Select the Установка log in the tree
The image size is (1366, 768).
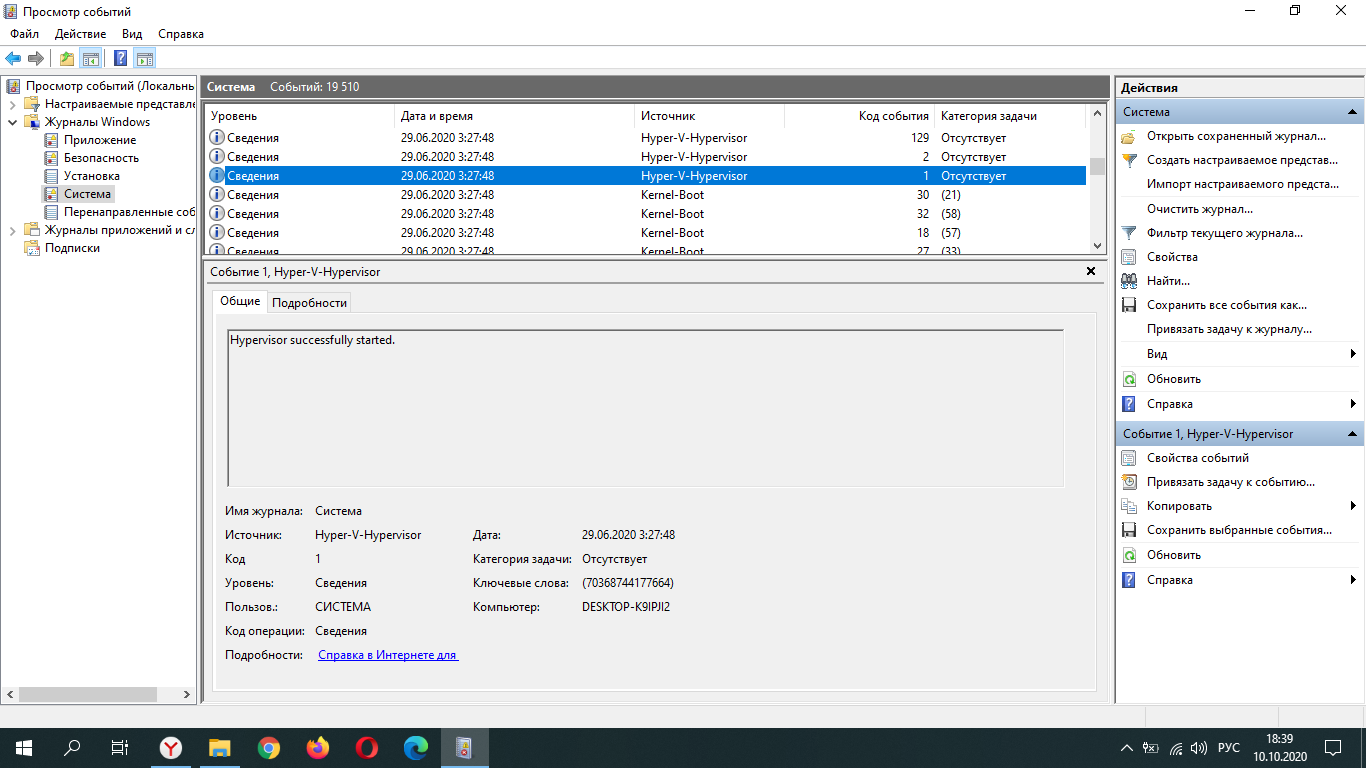pos(92,176)
